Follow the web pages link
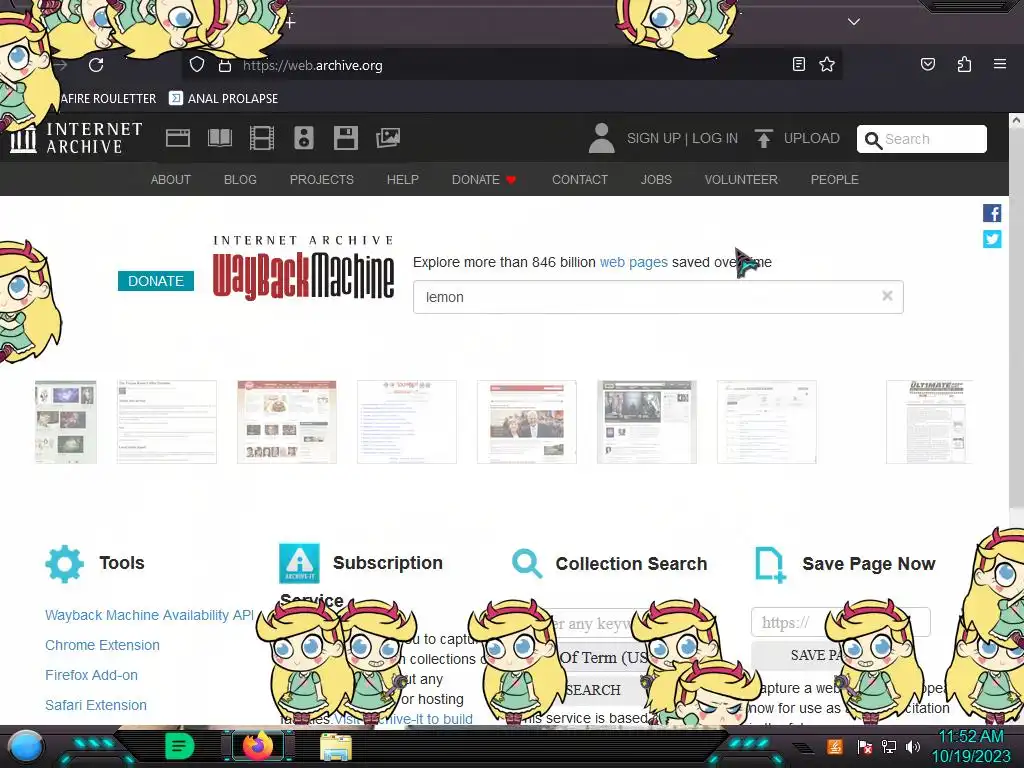Viewport: 1024px width, 768px height. tap(633, 262)
